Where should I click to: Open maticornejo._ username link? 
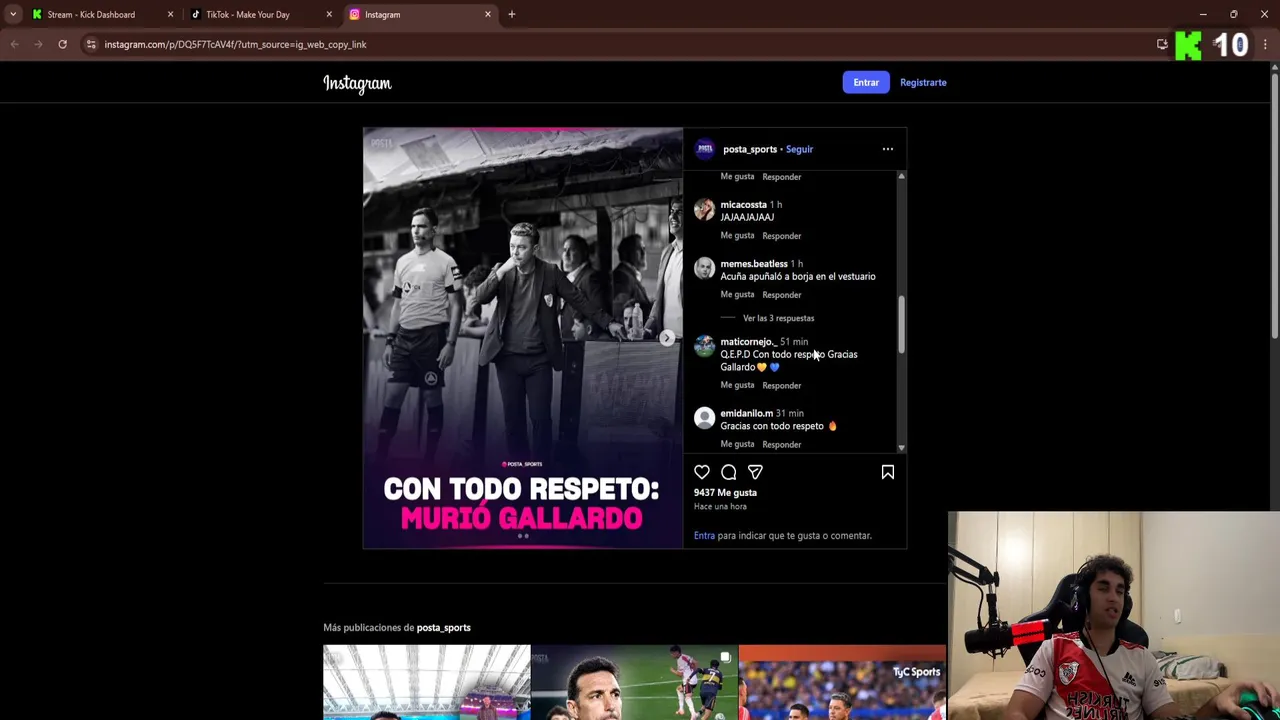point(748,341)
